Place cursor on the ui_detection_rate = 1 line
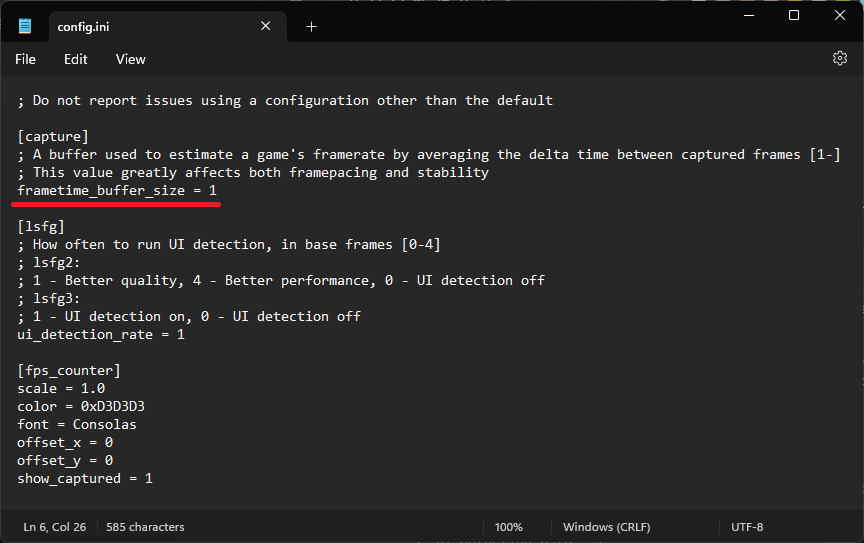The width and height of the screenshot is (864, 543). pyautogui.click(x=101, y=334)
